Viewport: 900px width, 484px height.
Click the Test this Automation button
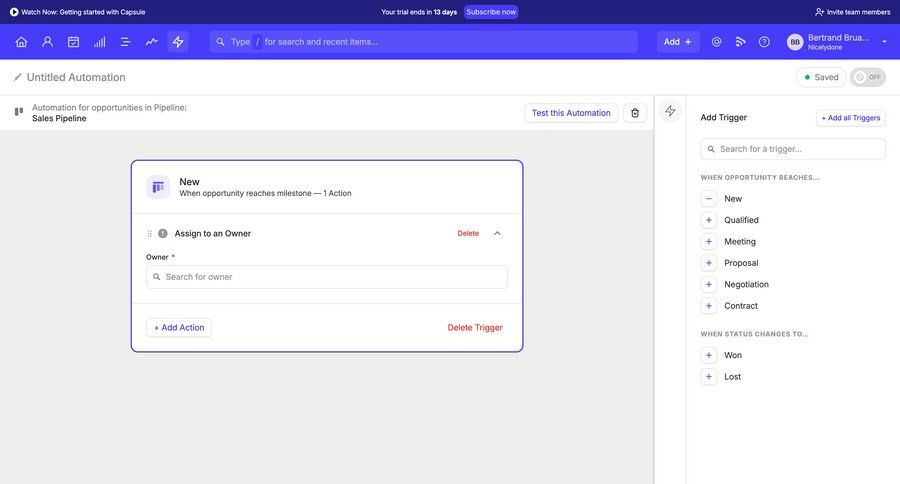coord(571,113)
